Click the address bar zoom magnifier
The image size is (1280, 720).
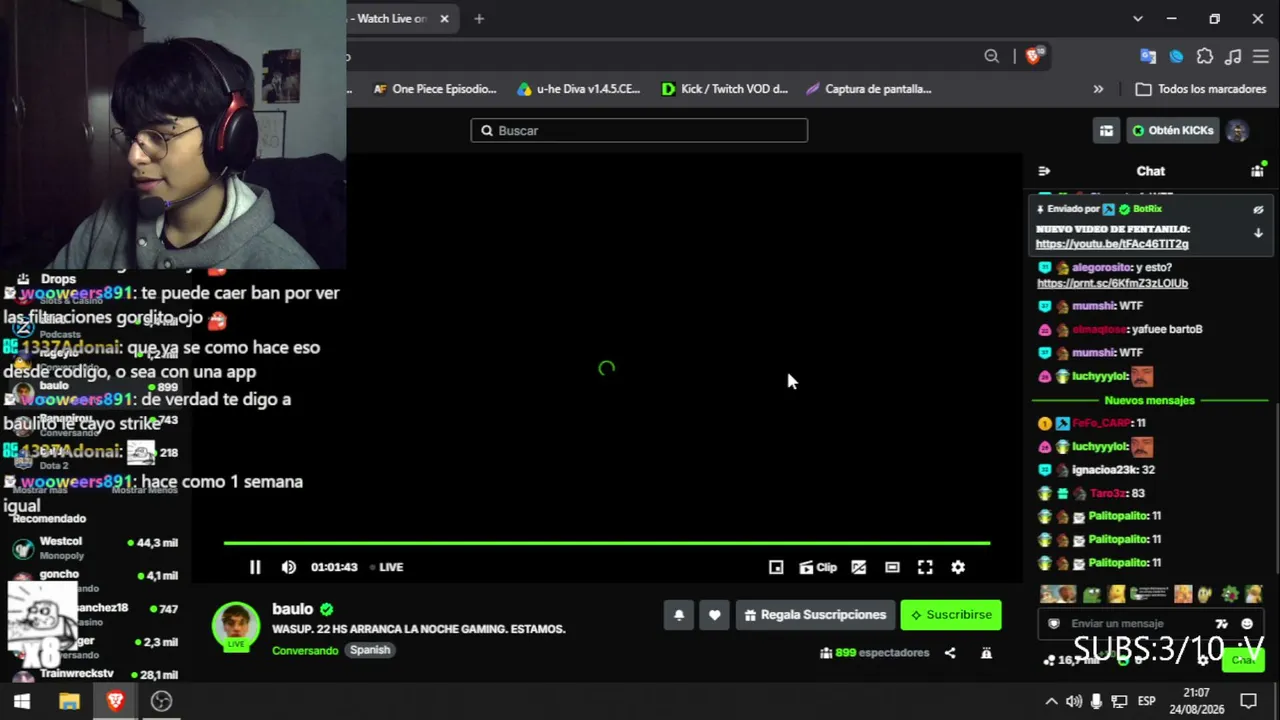point(991,56)
